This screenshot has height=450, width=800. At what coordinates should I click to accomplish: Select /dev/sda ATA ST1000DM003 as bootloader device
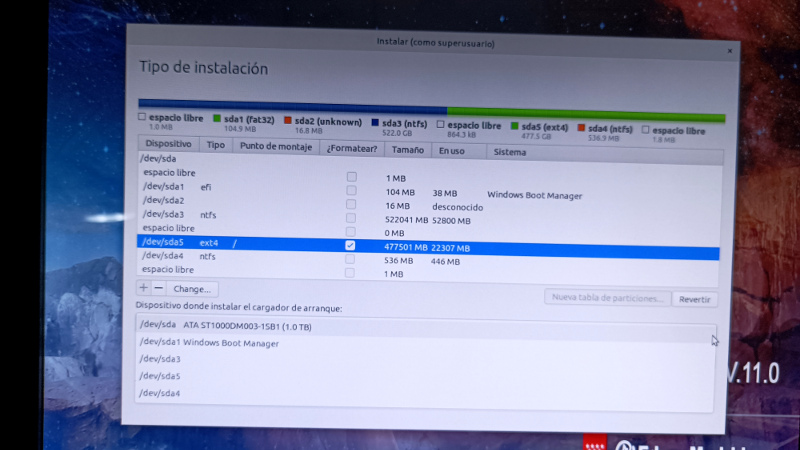tap(240, 325)
